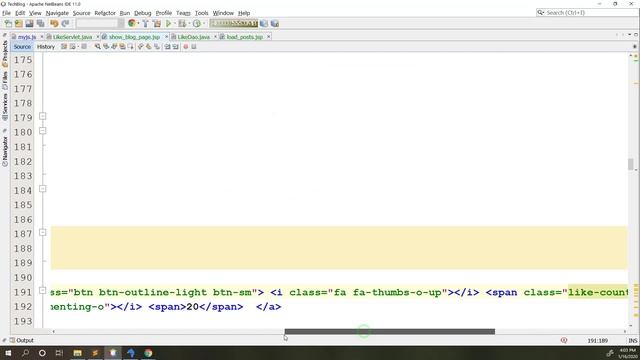Click the Save icon in main toolbar
Viewport: 640px width, 360px height.
(29, 24)
